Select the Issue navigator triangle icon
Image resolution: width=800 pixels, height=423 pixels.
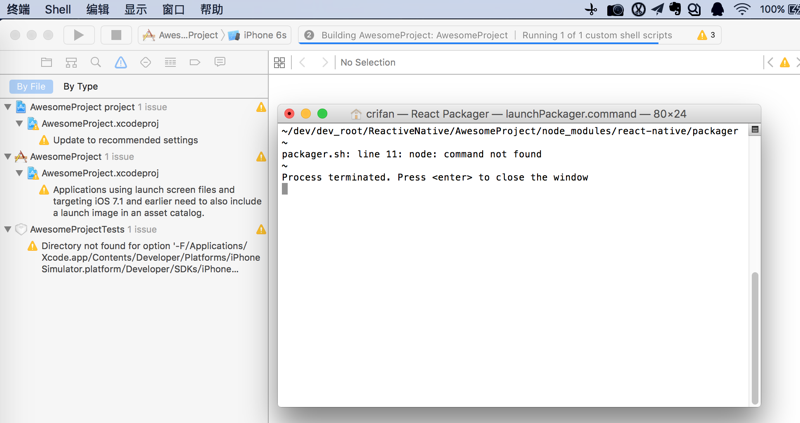click(x=120, y=62)
